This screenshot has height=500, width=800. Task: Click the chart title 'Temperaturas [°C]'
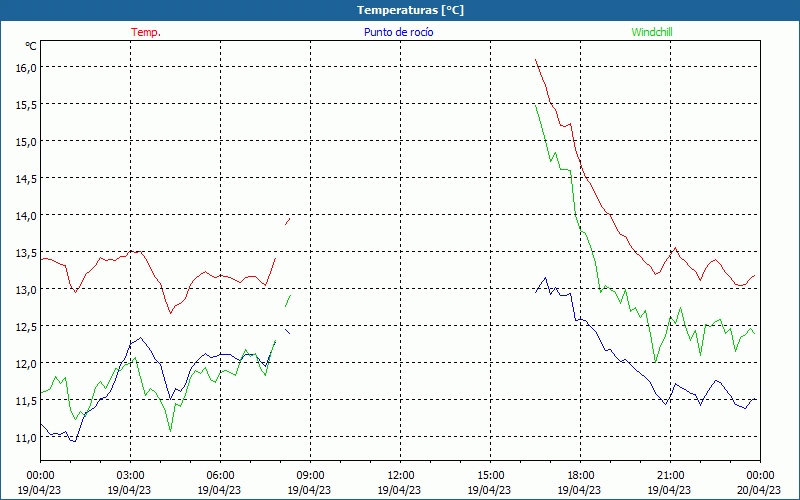tap(410, 10)
